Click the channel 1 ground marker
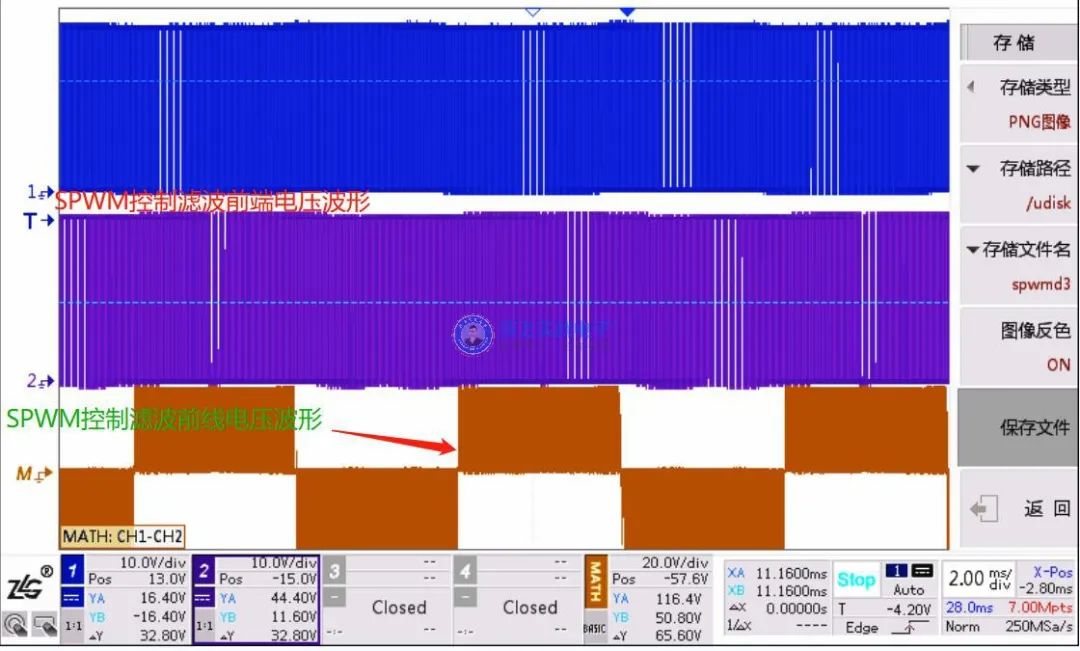Image resolution: width=1080 pixels, height=651 pixels. pyautogui.click(x=39, y=192)
